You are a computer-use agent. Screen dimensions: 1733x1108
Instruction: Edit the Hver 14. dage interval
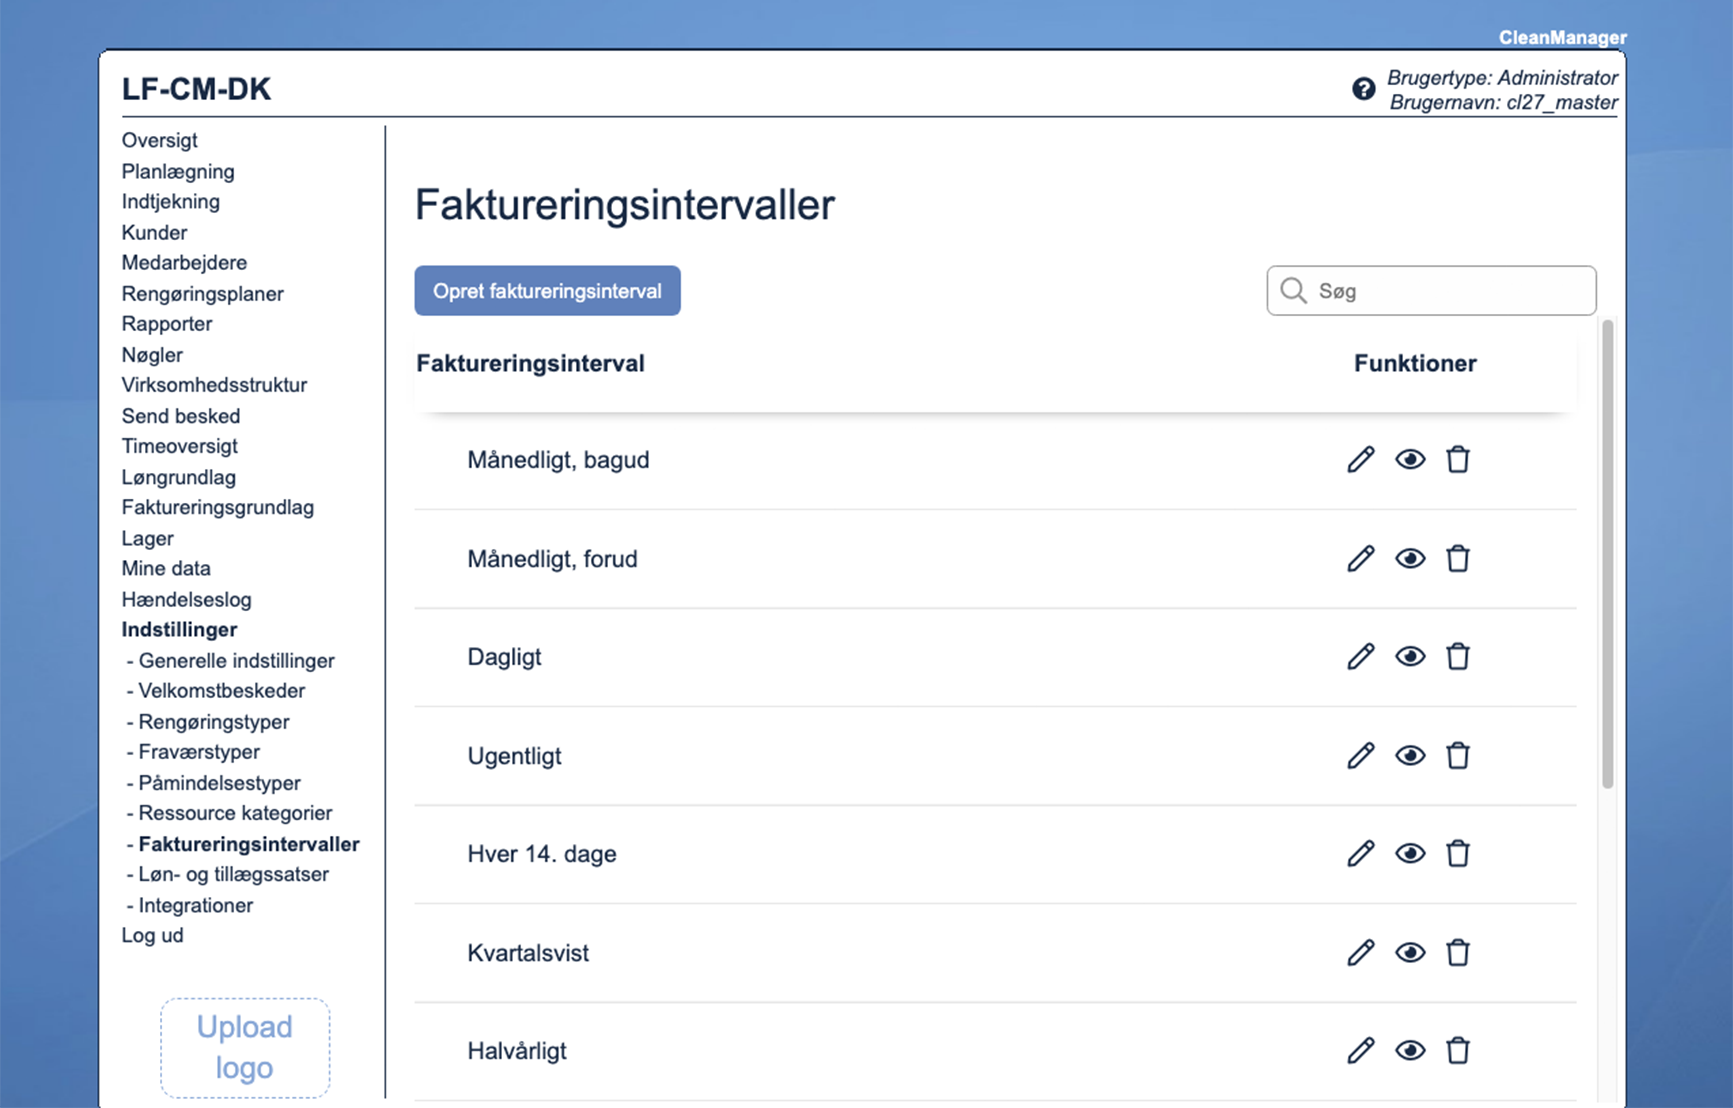(1360, 853)
